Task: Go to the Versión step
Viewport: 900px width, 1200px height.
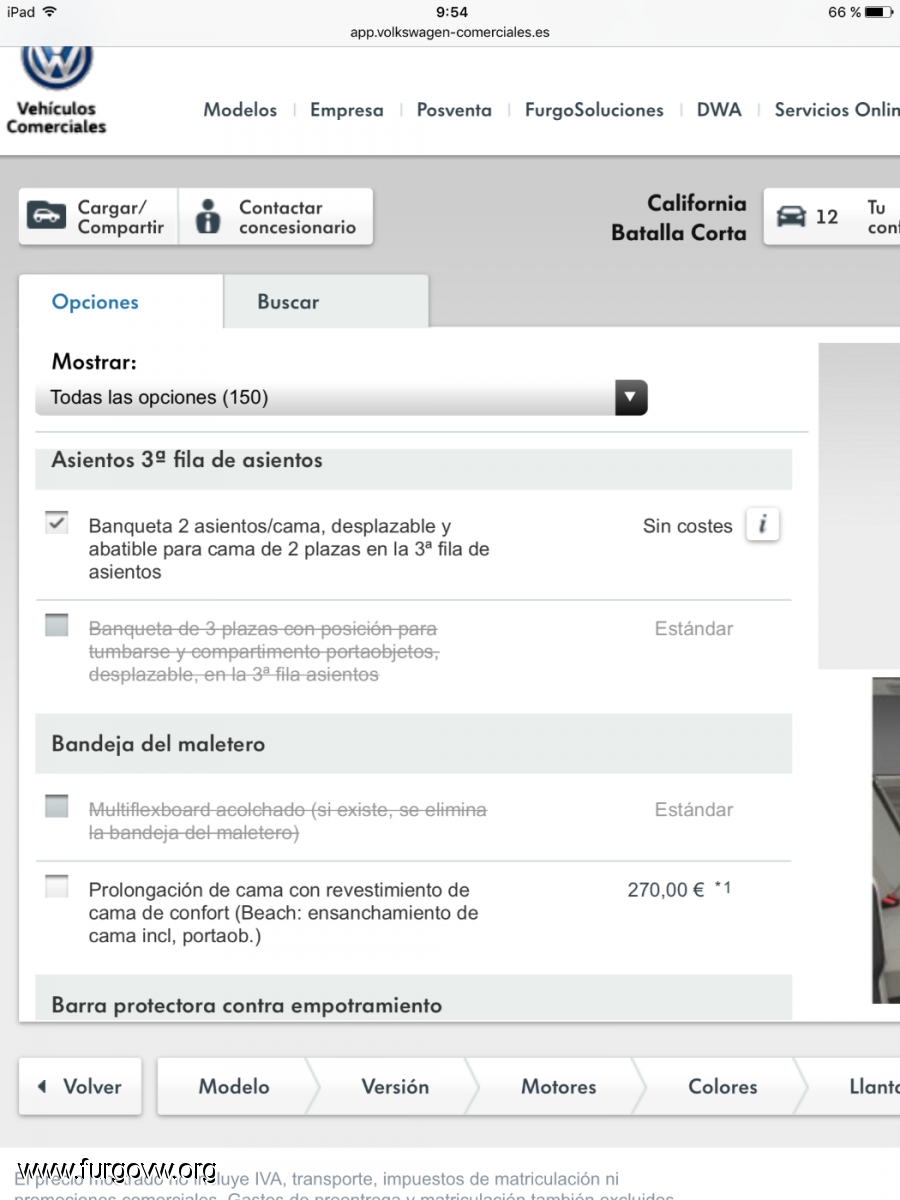Action: [395, 1086]
